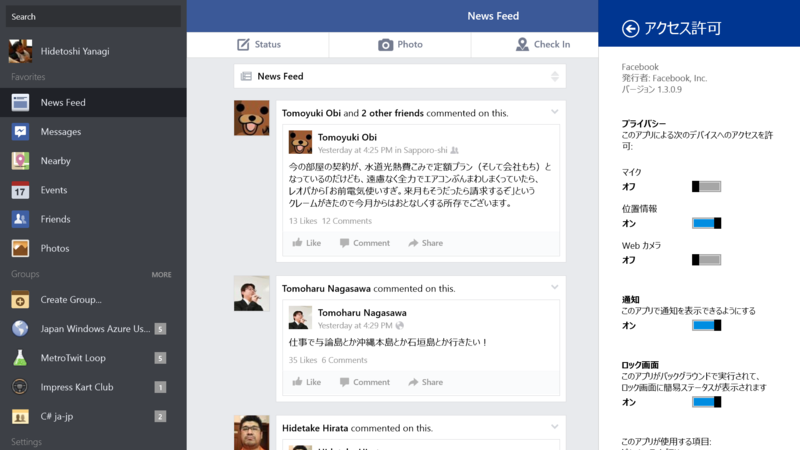Open C# ja-jp group icon

[x=20, y=416]
